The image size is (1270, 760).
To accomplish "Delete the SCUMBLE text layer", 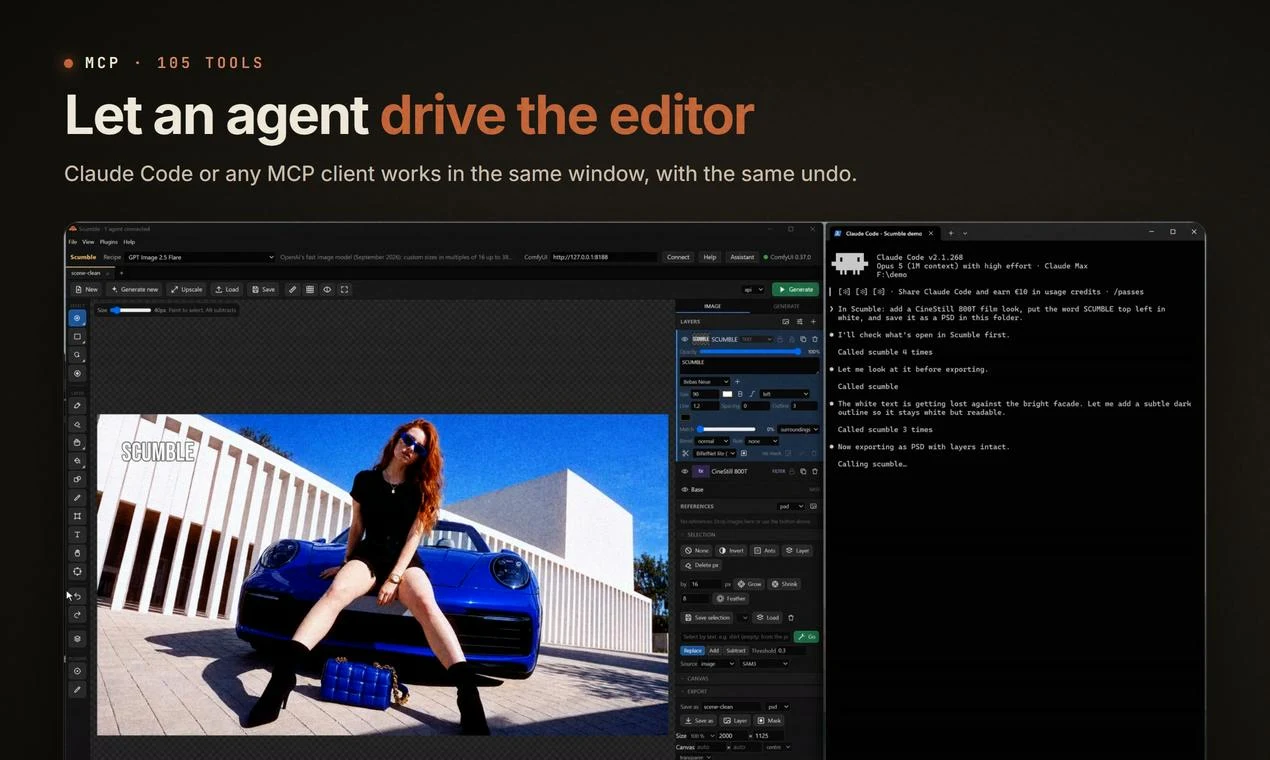I will [x=815, y=339].
